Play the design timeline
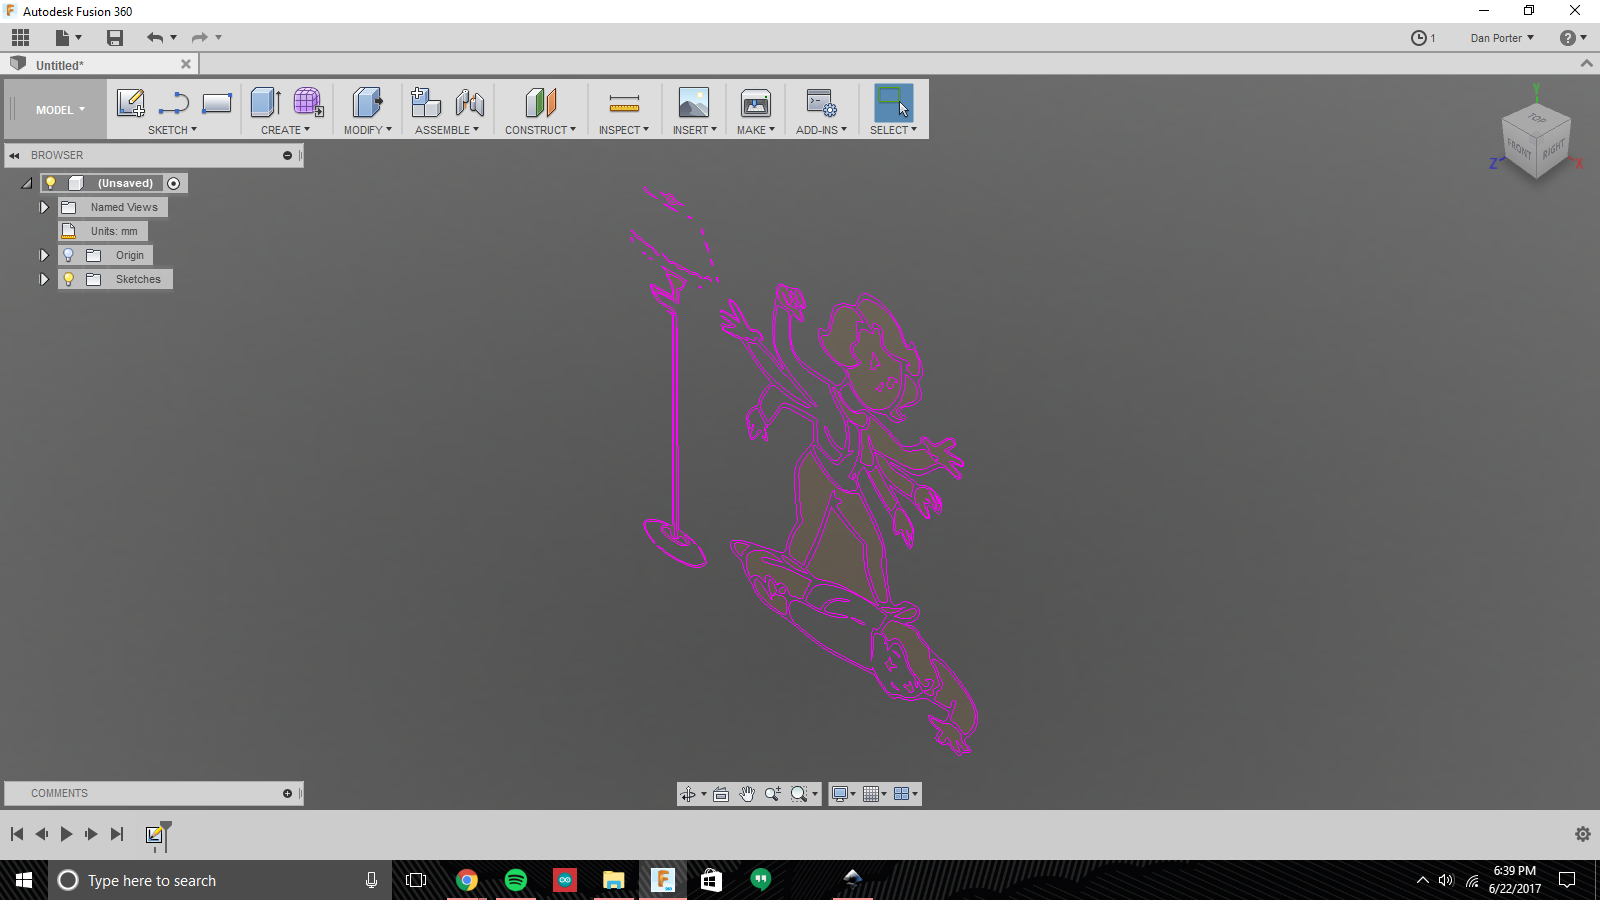 click(x=66, y=834)
